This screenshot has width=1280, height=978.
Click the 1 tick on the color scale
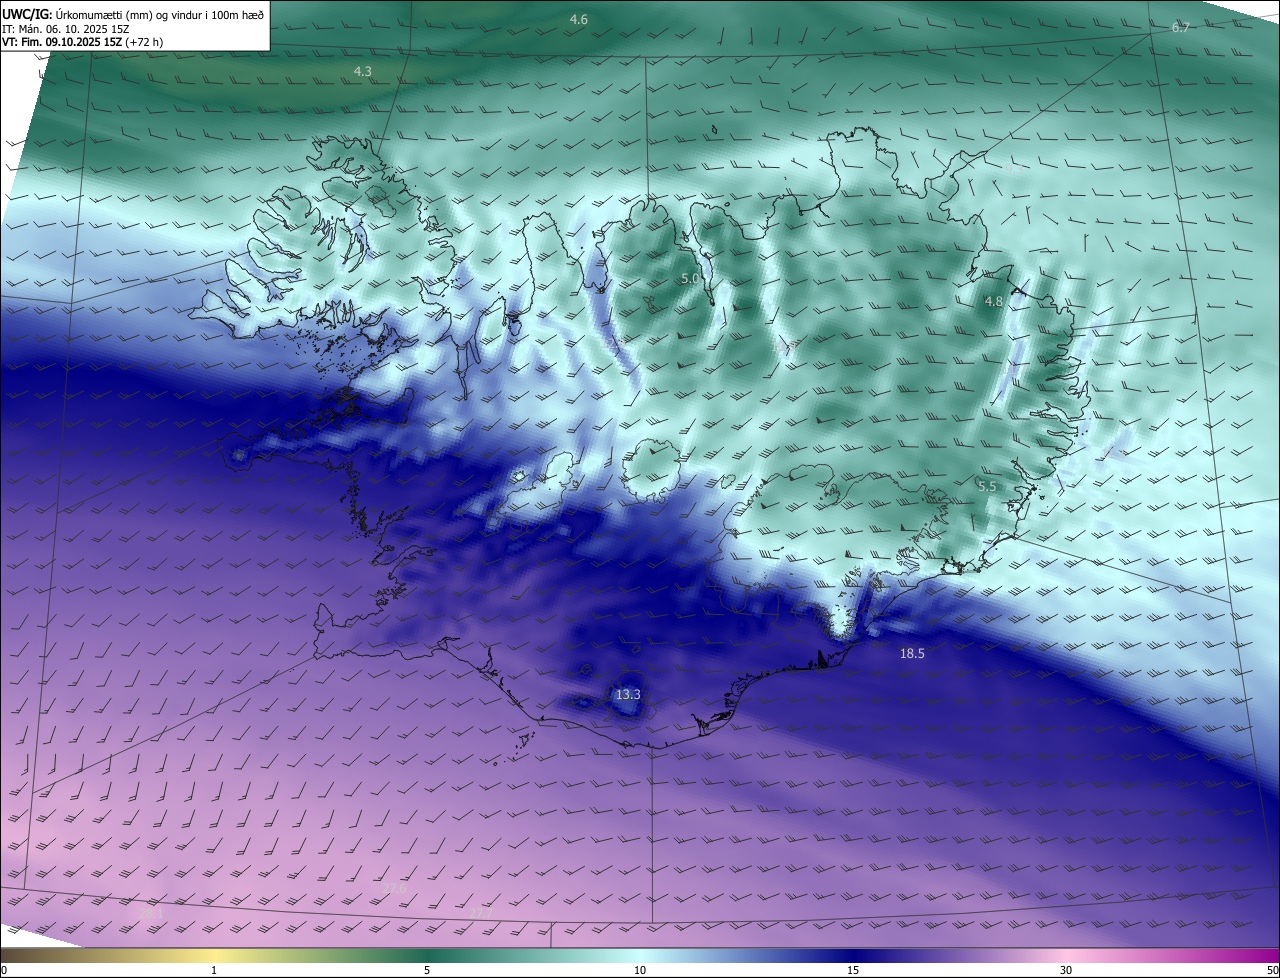point(214,970)
